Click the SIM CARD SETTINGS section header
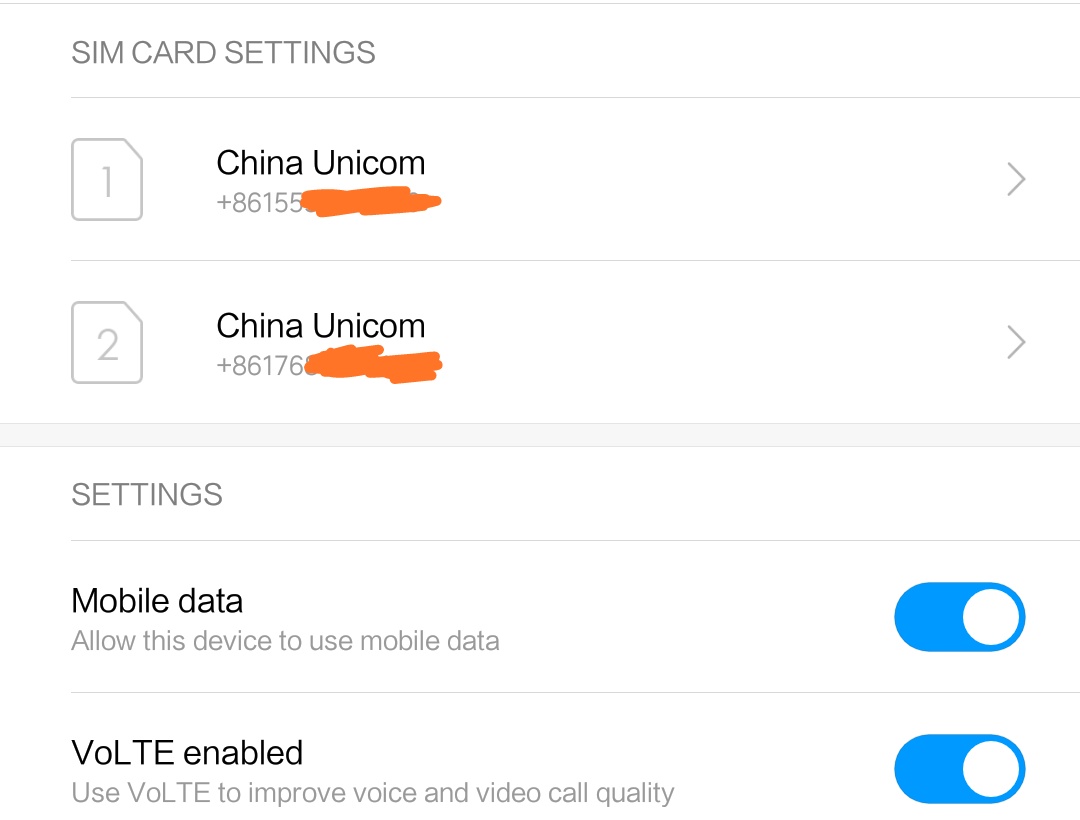1080x820 pixels. (223, 52)
